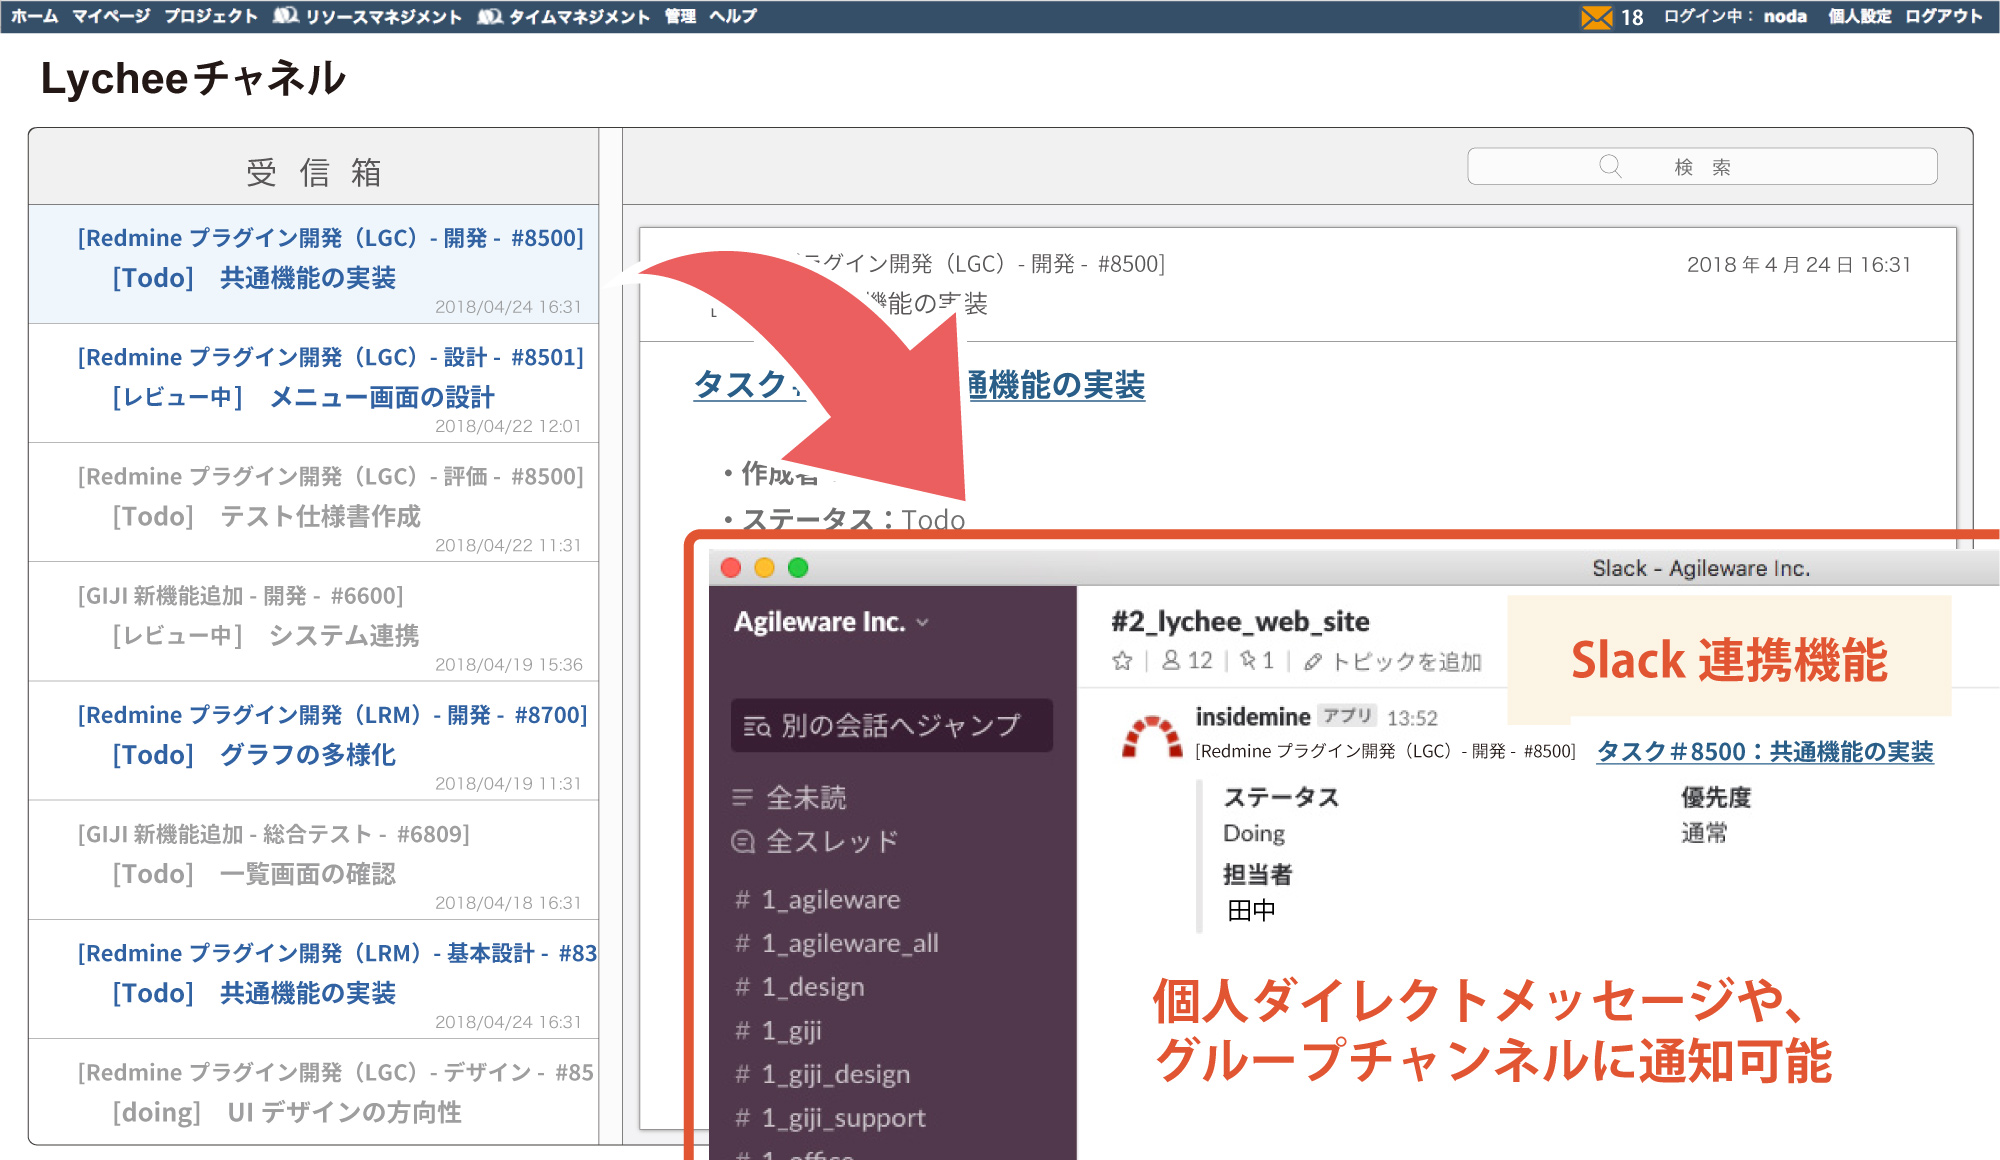
Task: Click the Lycheeチャネル page title
Action: click(x=193, y=78)
